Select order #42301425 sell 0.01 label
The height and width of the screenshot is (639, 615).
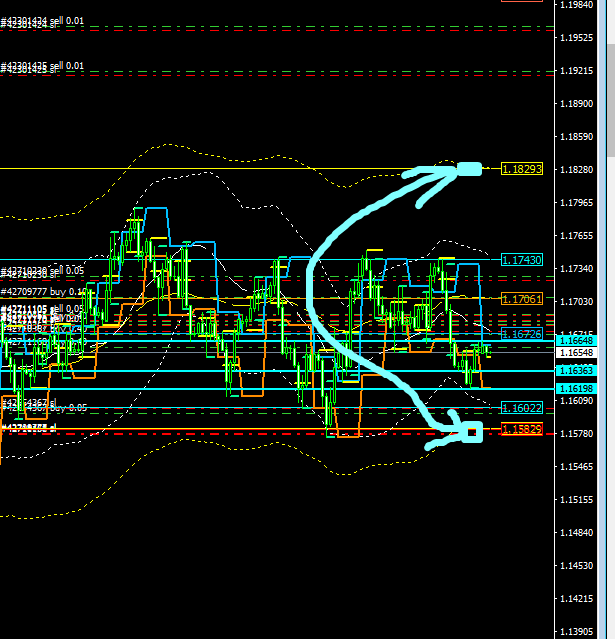point(43,66)
